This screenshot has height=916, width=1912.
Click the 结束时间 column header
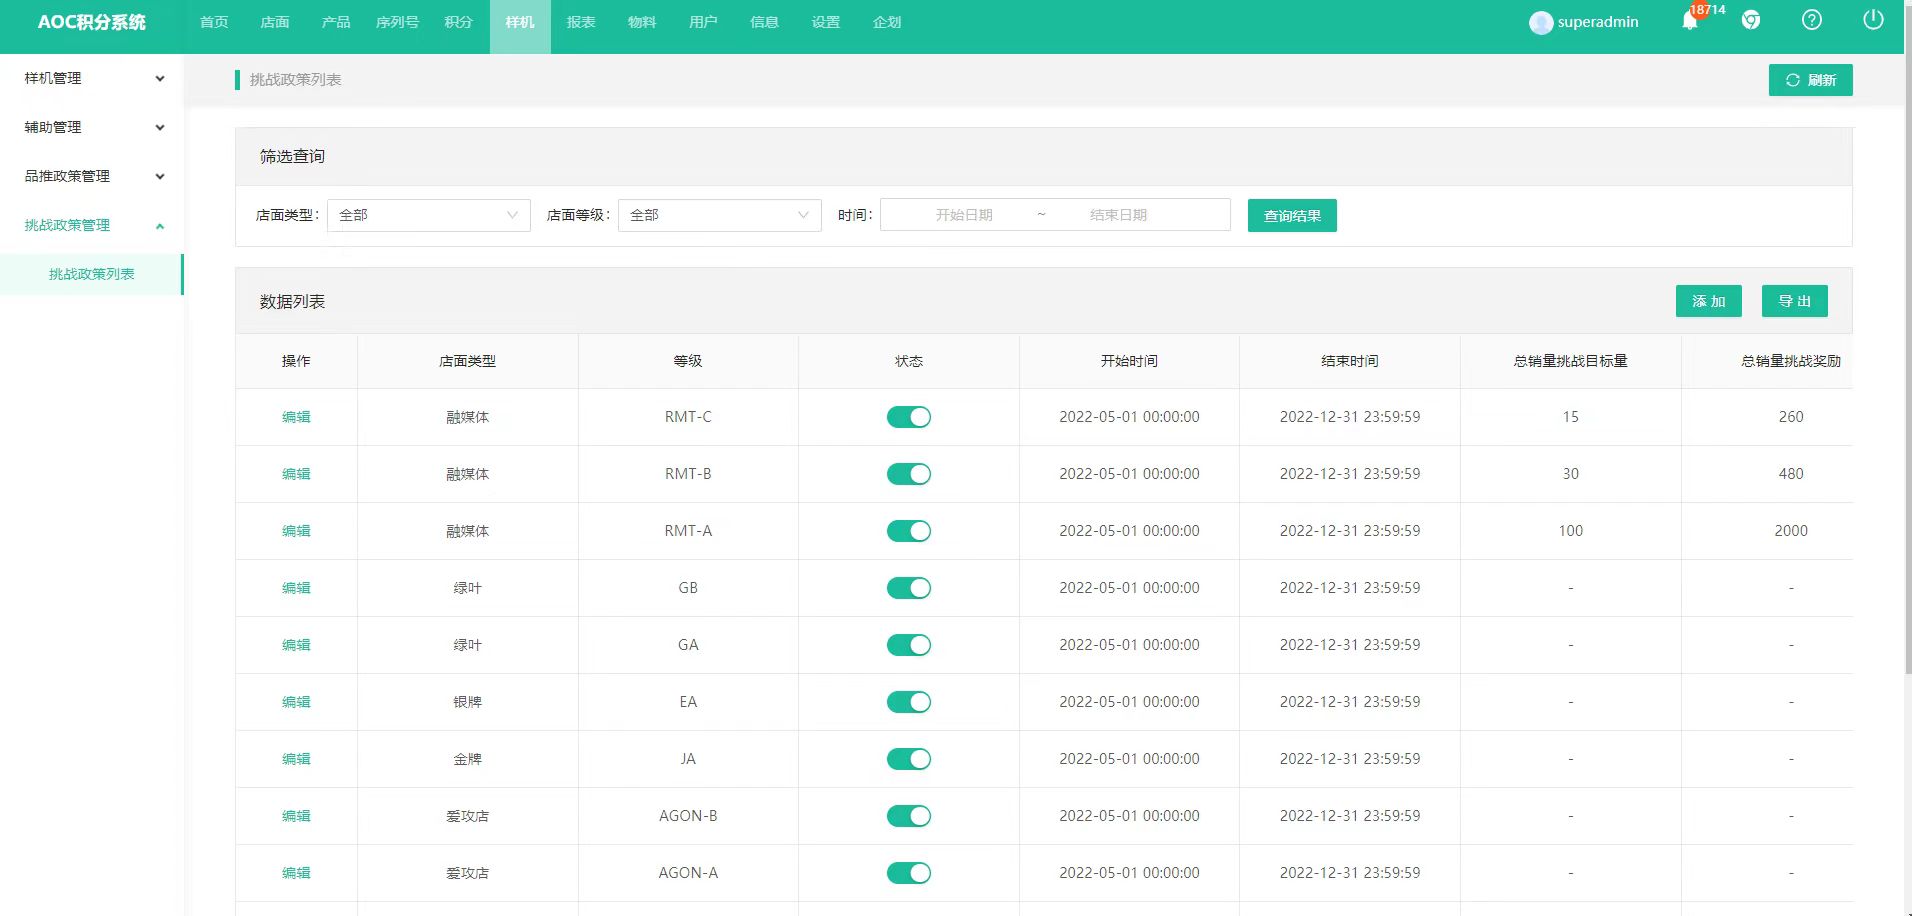[1350, 361]
